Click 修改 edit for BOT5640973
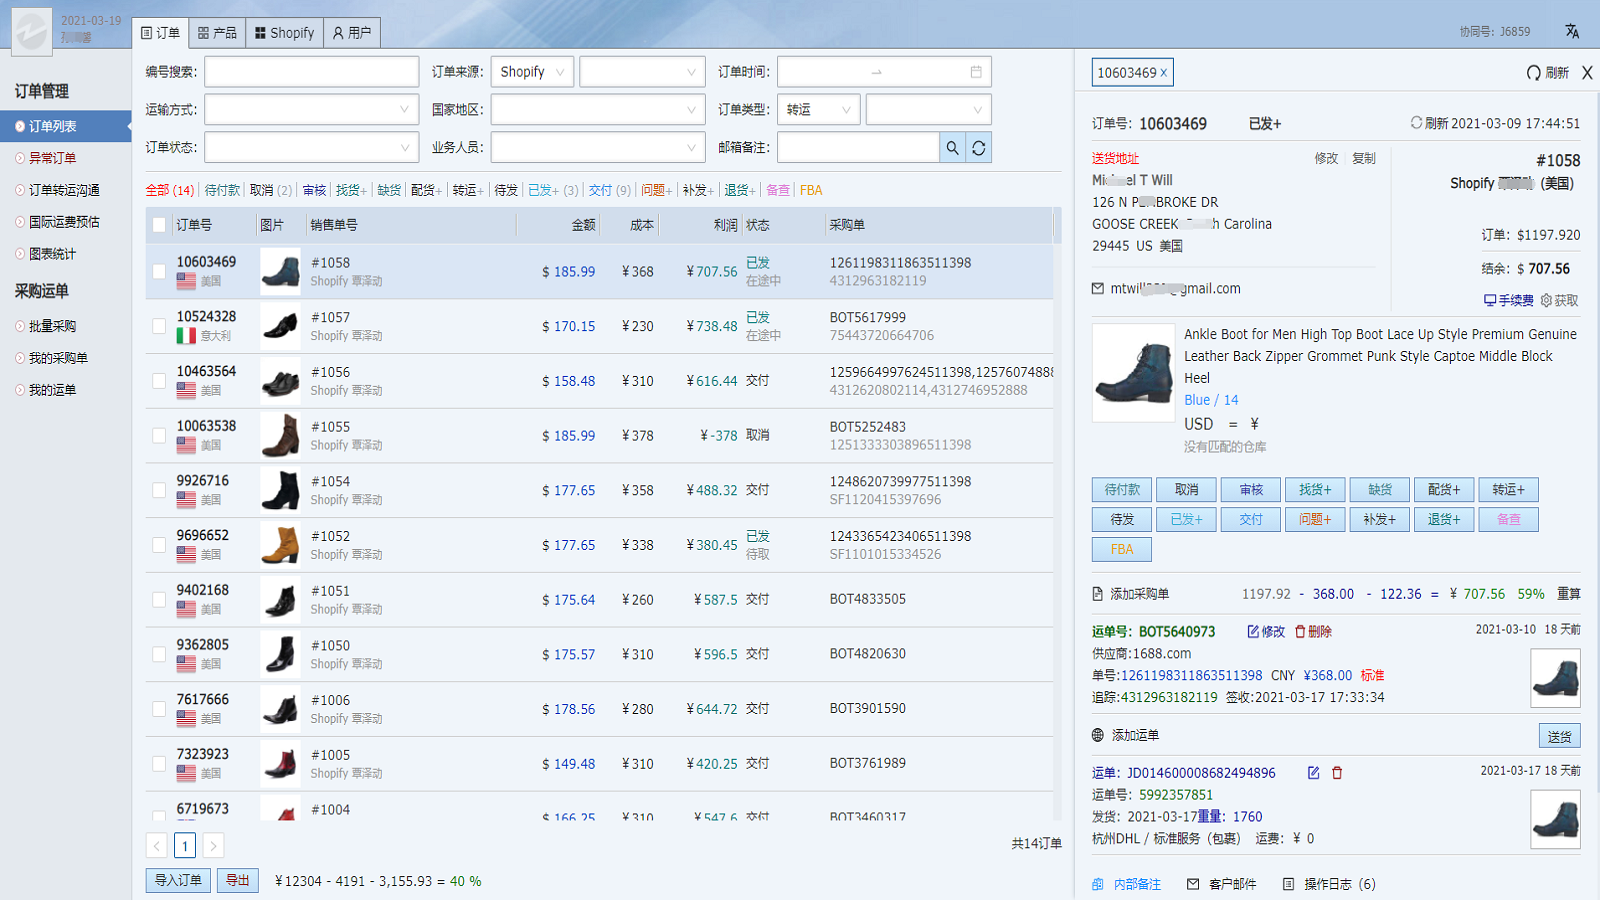Image resolution: width=1600 pixels, height=900 pixels. coord(1266,632)
